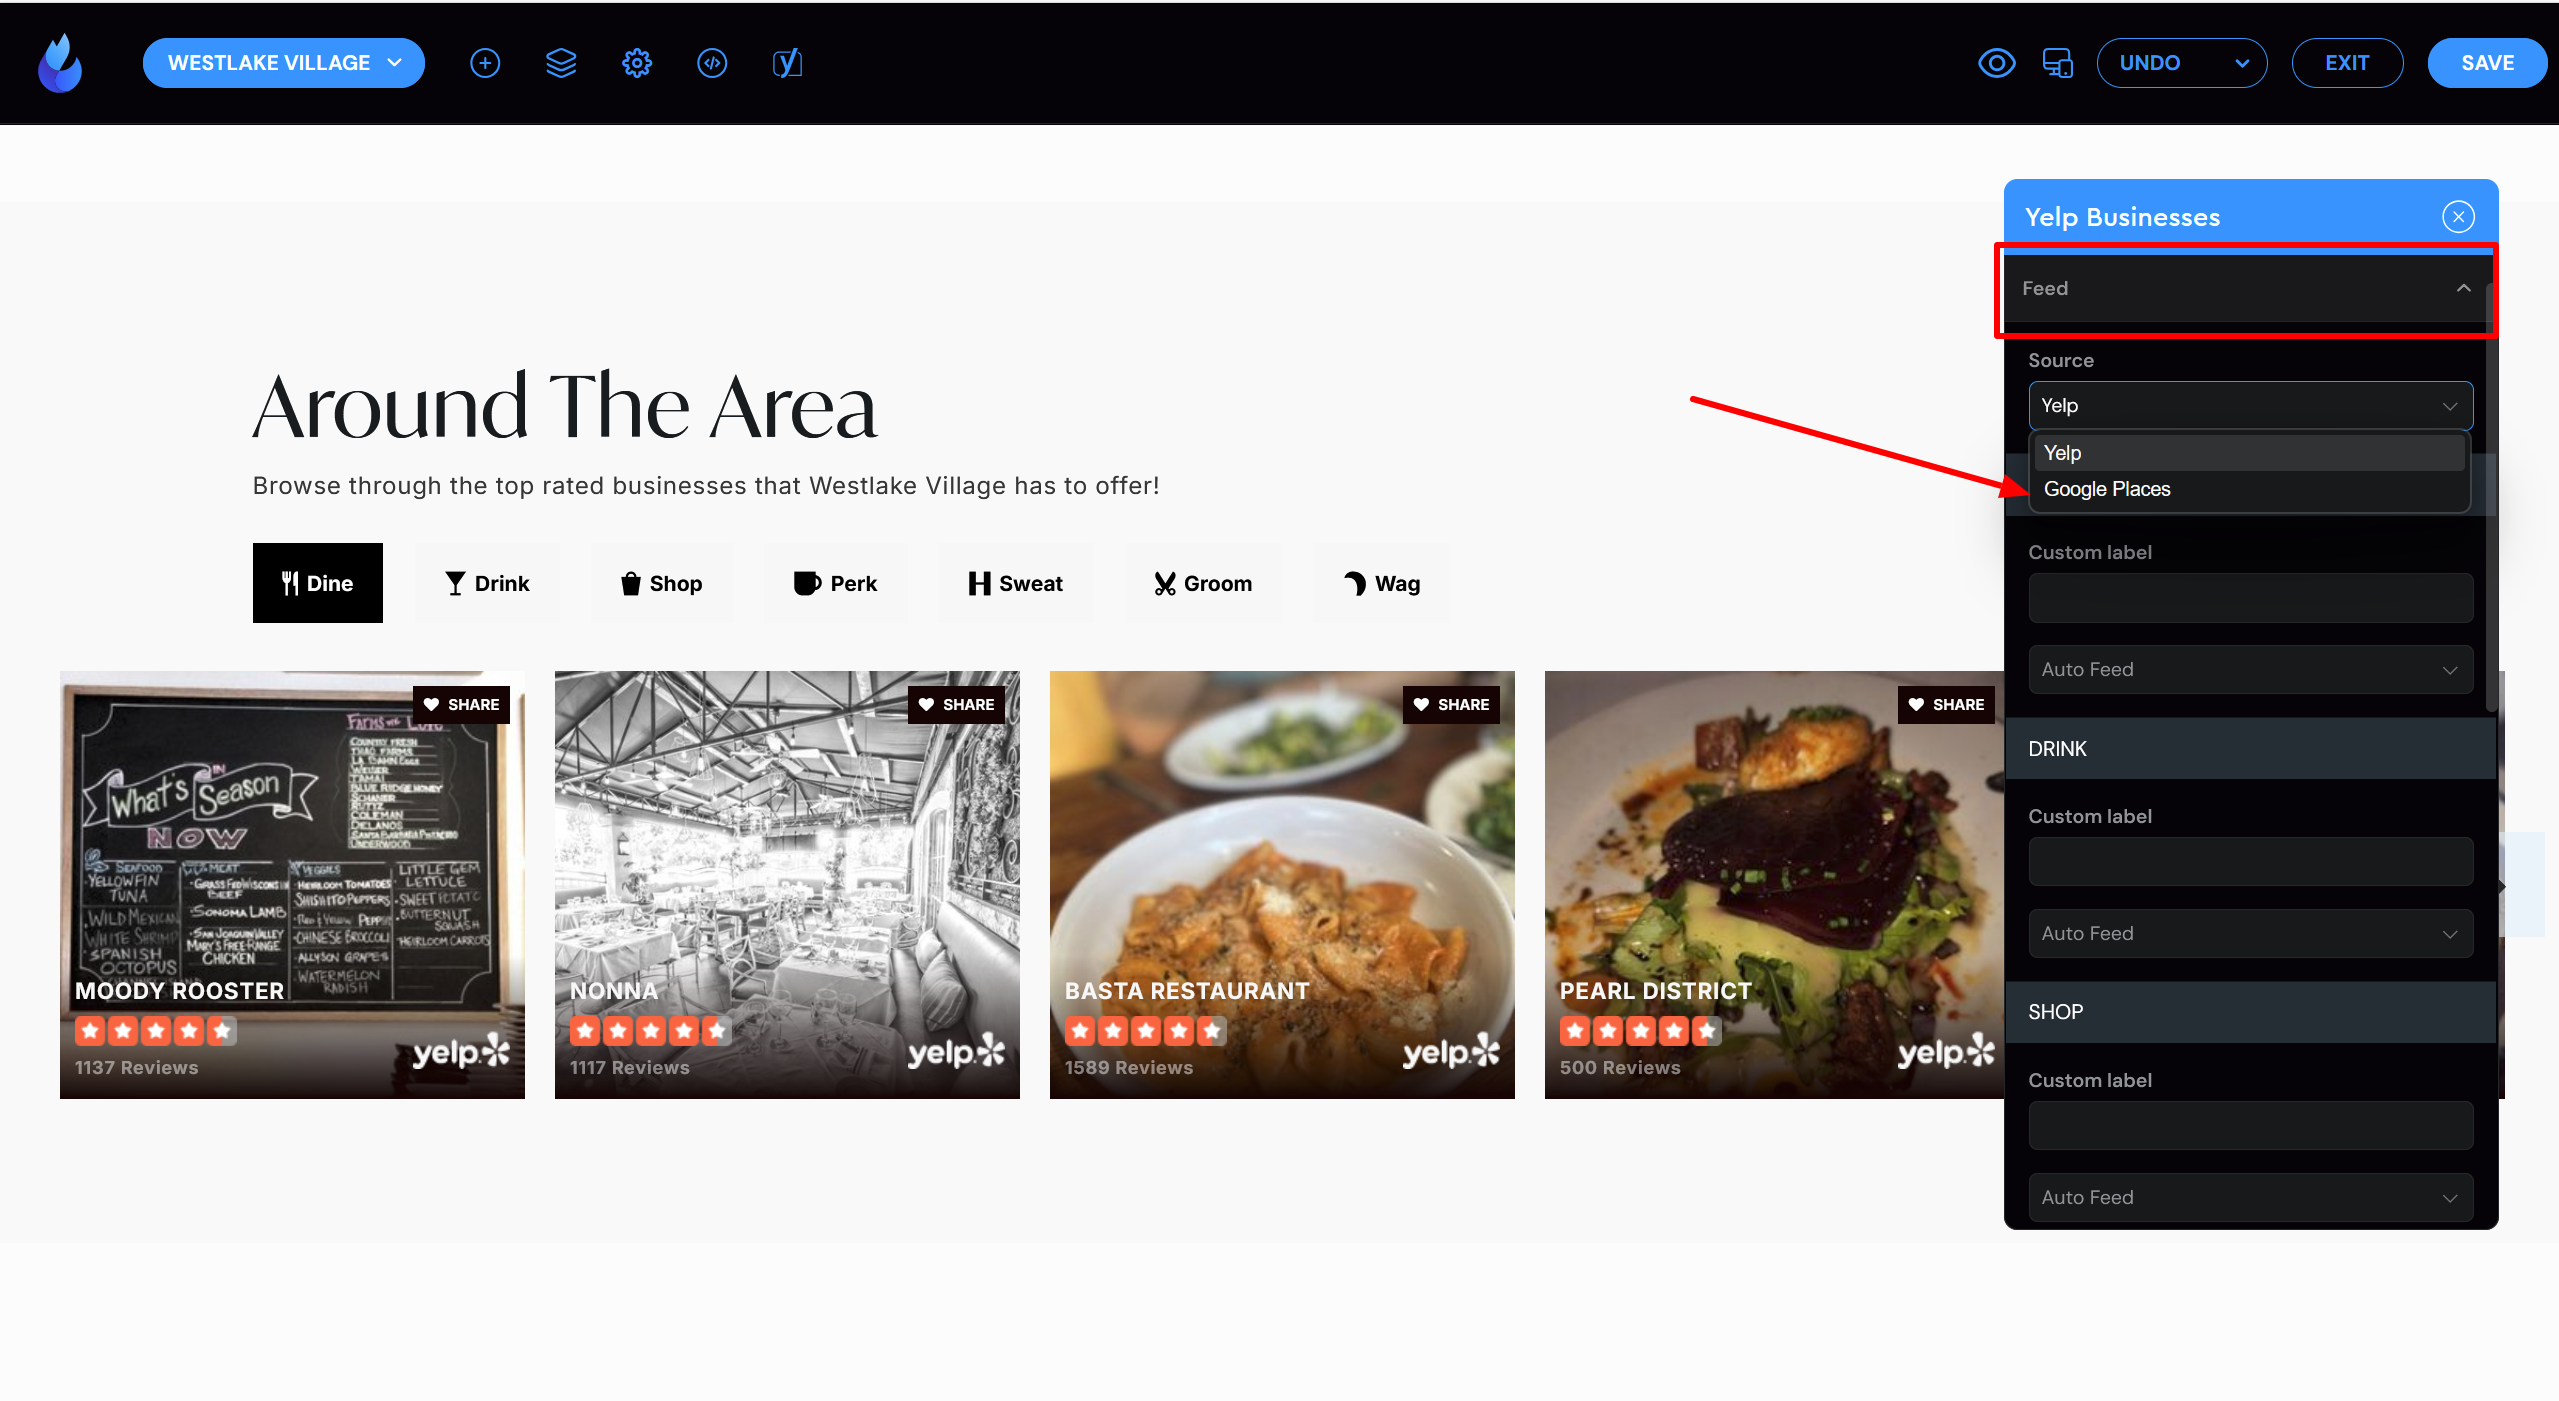Click the Exit button
The height and width of the screenshot is (1401, 2559).
2347,63
